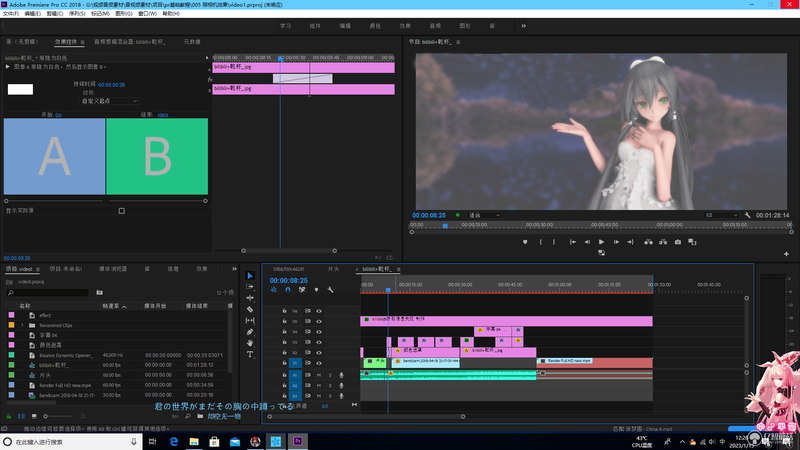Step back one frame
This screenshot has width=800, height=450.
point(587,242)
